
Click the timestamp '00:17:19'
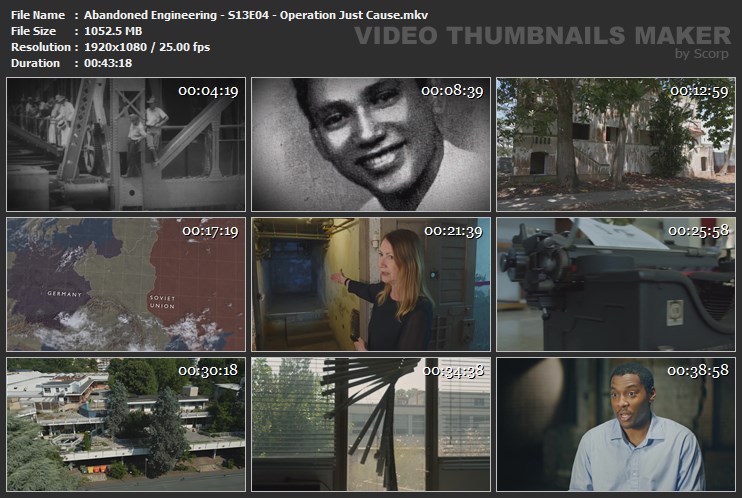[210, 231]
